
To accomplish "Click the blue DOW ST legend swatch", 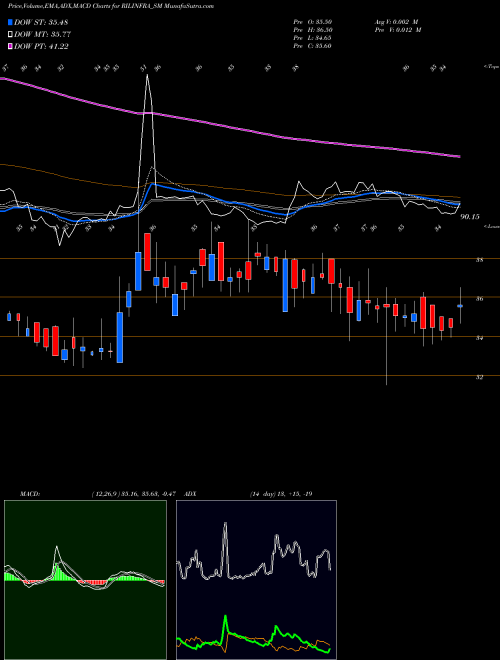I will [x=11, y=22].
